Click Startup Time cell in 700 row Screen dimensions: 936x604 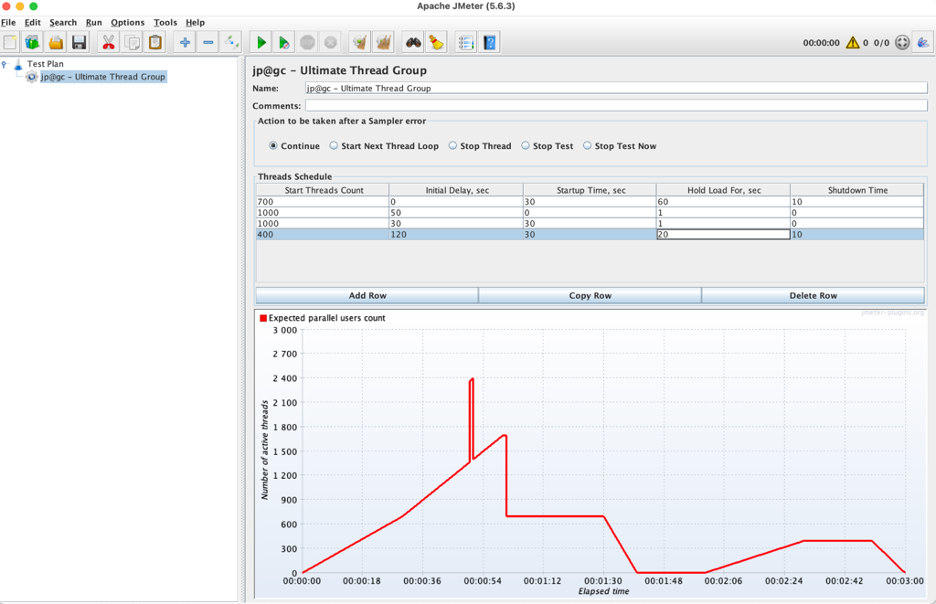coord(590,202)
